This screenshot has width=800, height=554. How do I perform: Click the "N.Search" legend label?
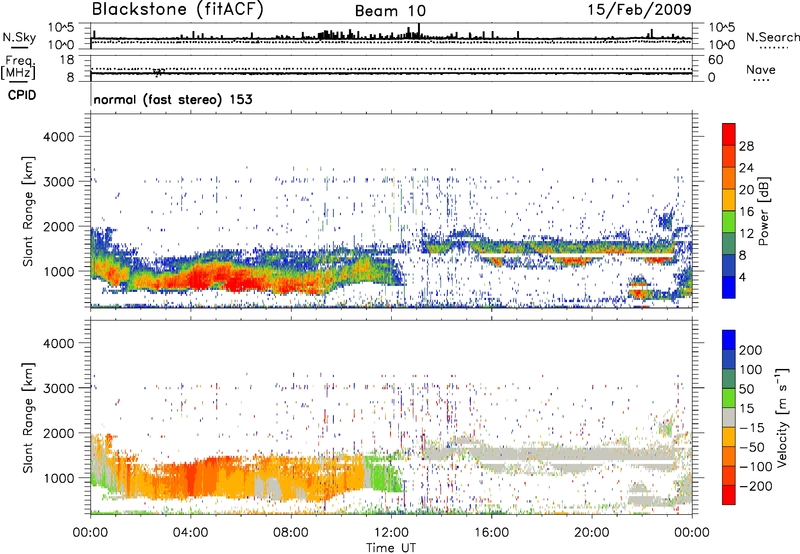[x=772, y=37]
